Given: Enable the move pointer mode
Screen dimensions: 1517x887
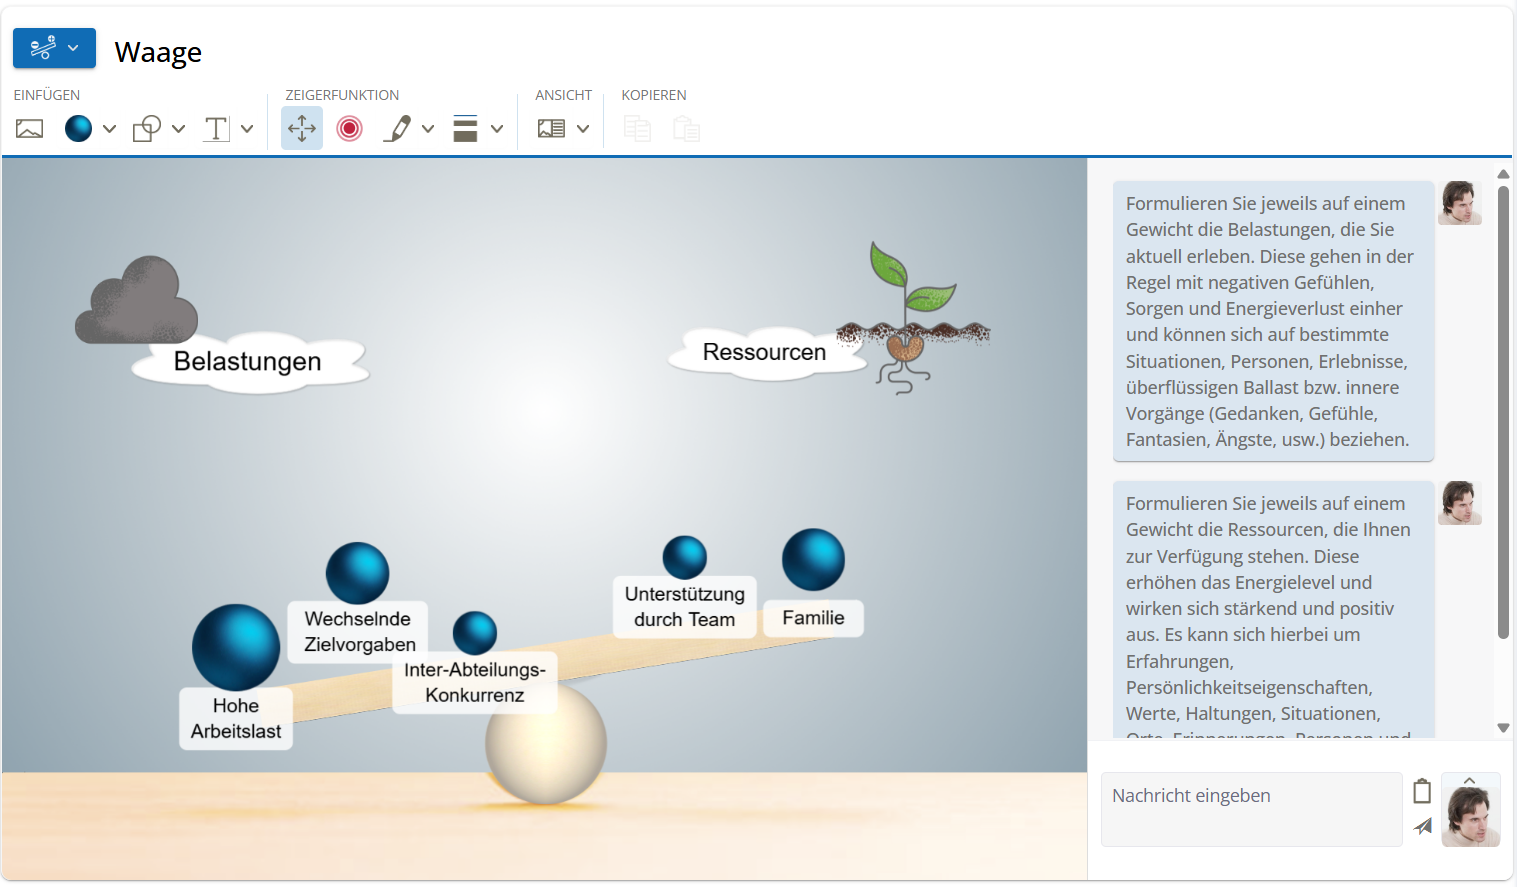Looking at the screenshot, I should (x=302, y=129).
